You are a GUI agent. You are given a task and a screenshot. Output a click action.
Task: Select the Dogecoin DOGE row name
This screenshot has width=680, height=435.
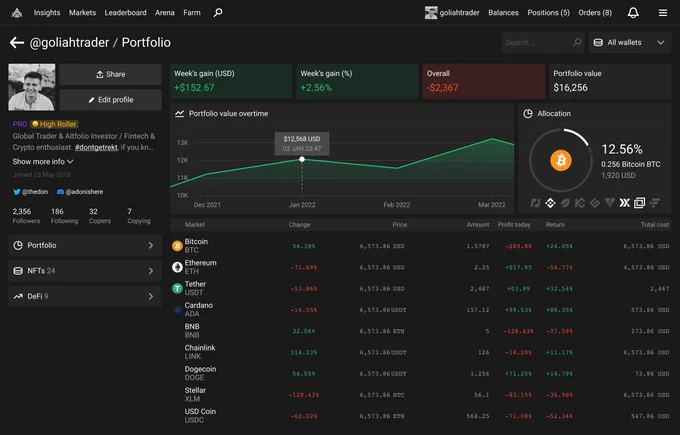point(200,373)
